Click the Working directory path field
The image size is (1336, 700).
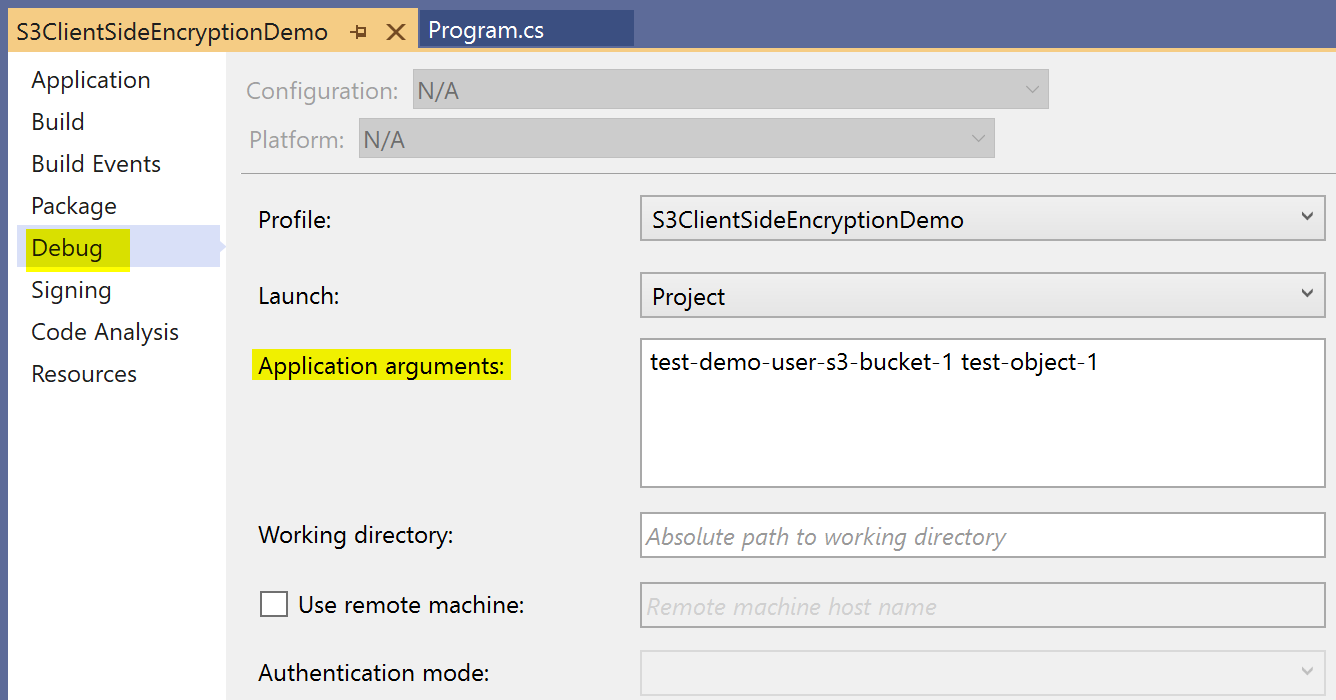click(982, 536)
